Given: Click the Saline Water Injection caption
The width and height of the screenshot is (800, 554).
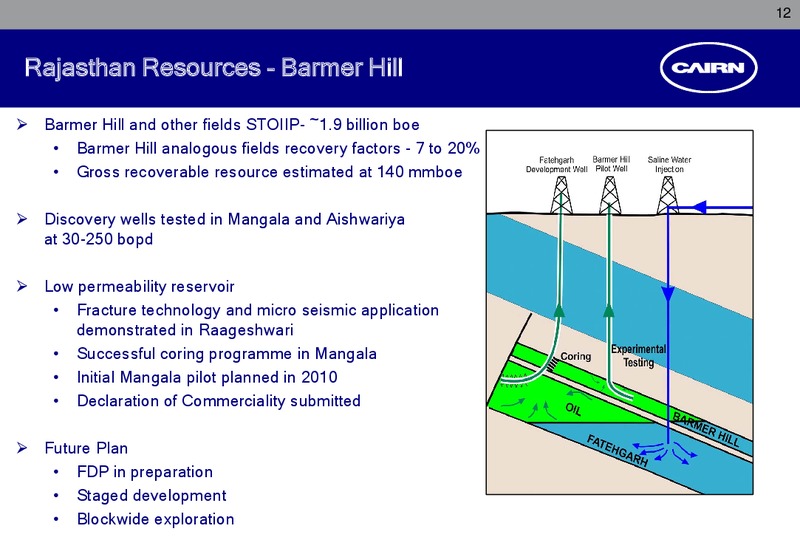Looking at the screenshot, I should pyautogui.click(x=669, y=164).
